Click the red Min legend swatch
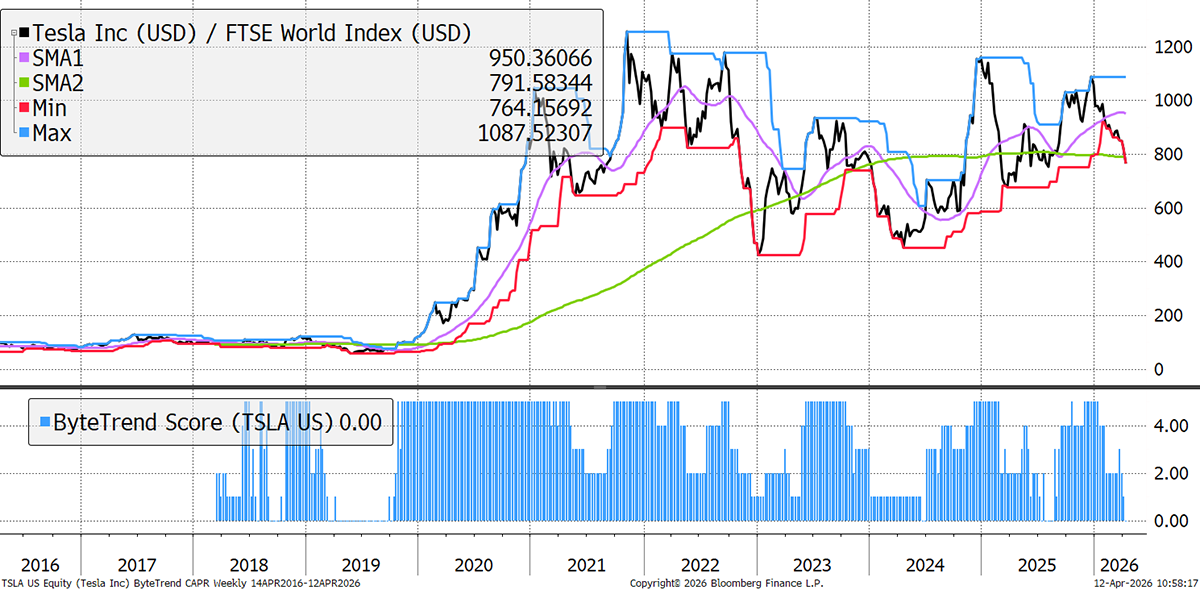1200x590 pixels. pyautogui.click(x=23, y=108)
